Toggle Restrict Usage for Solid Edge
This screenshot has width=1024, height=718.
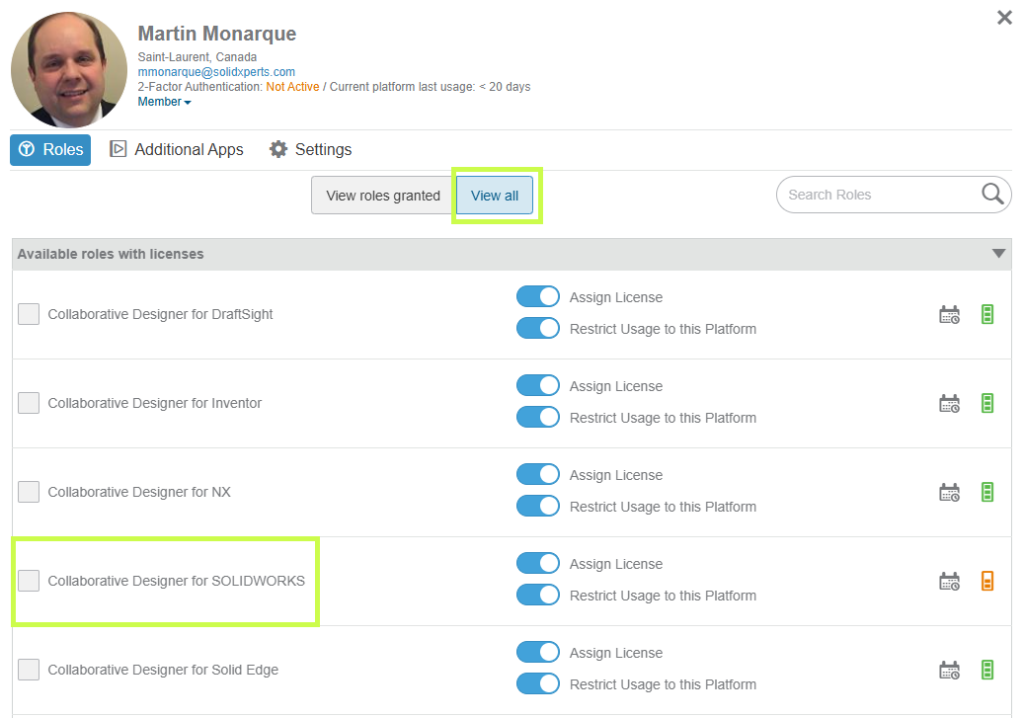tap(538, 683)
